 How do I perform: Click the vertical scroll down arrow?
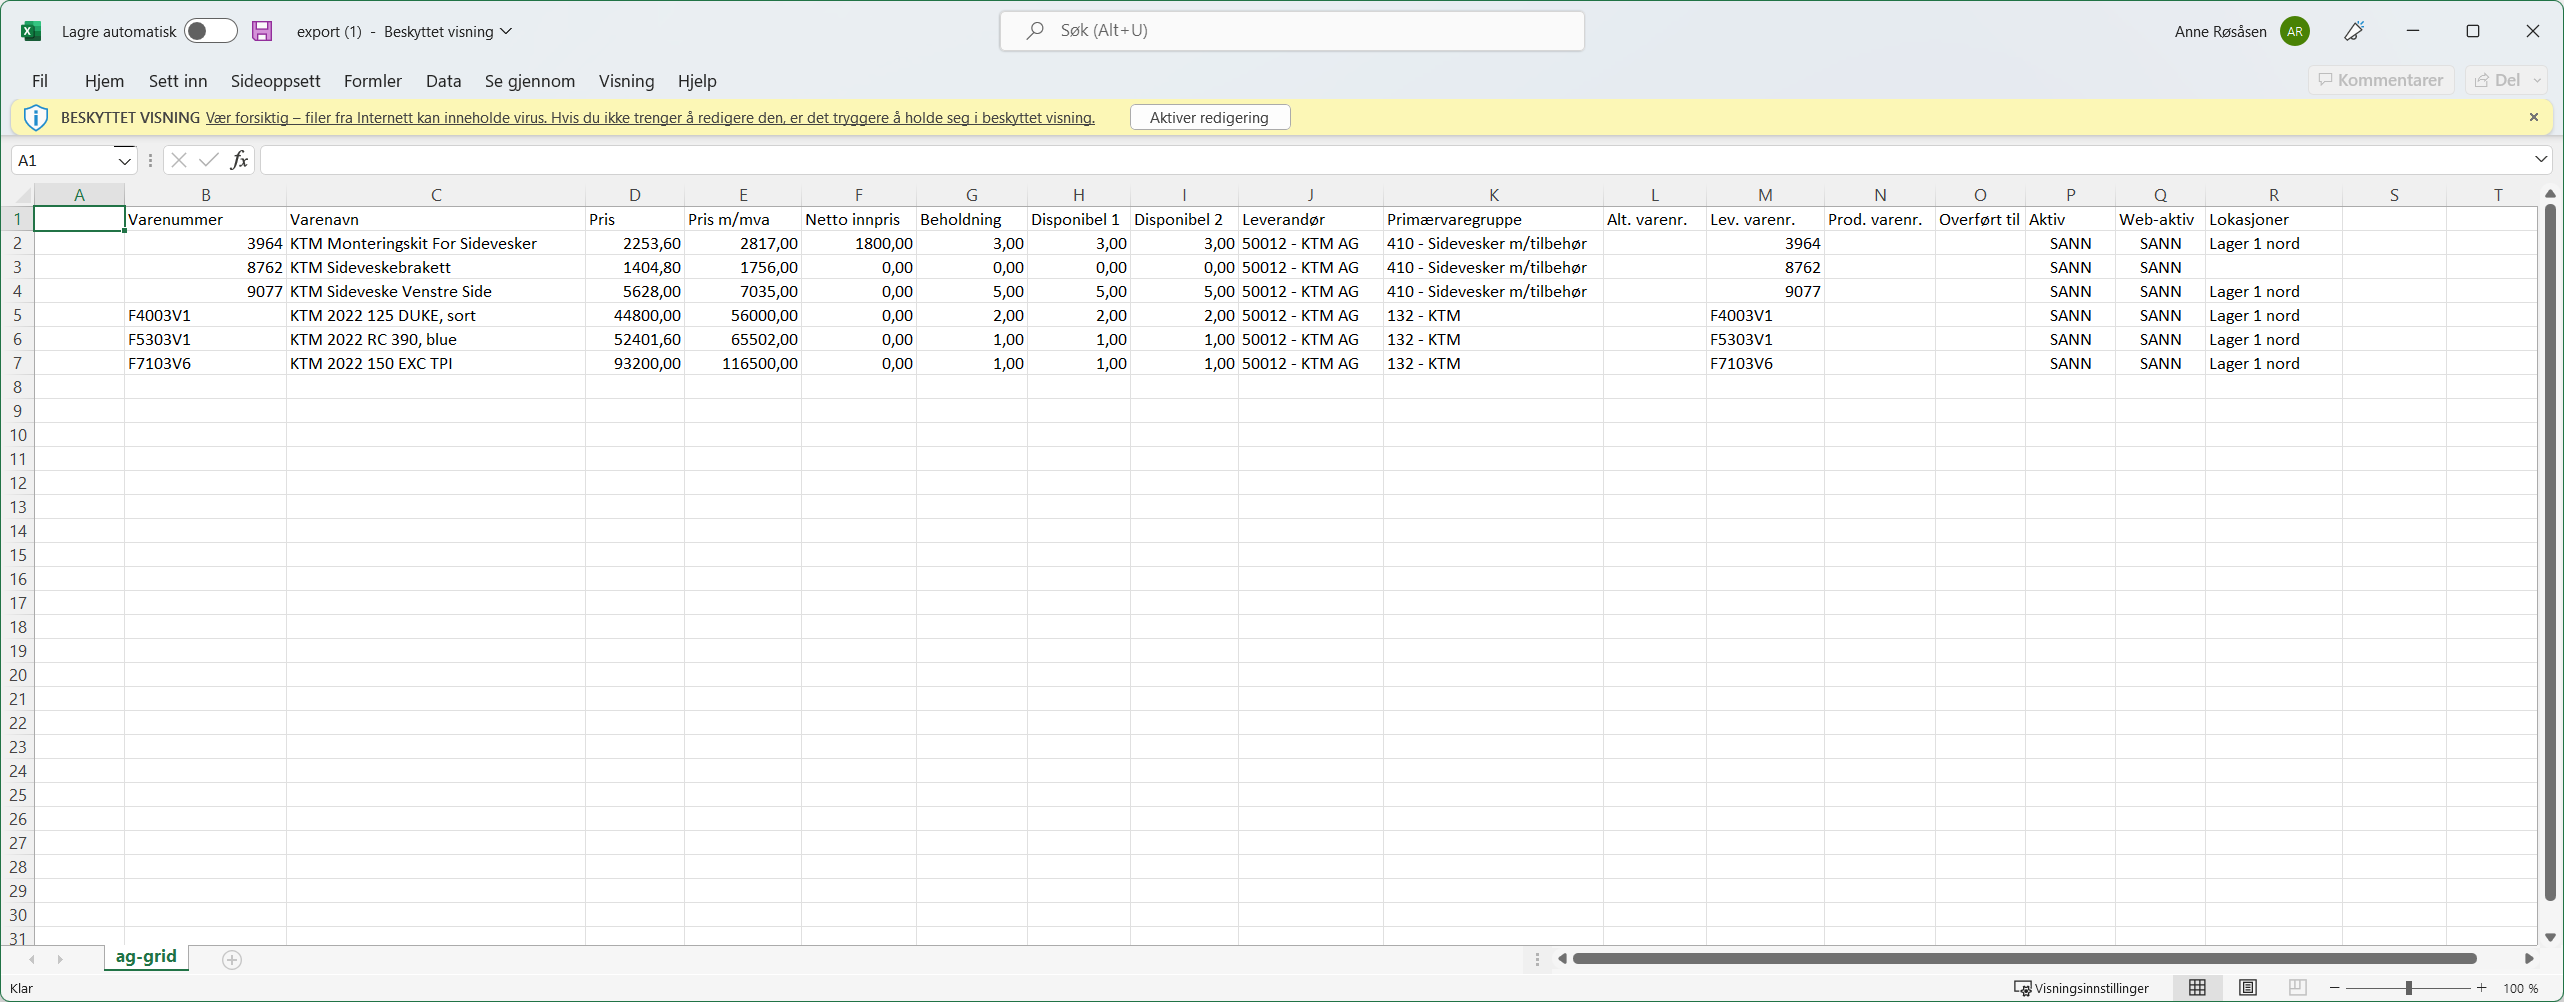[2550, 937]
